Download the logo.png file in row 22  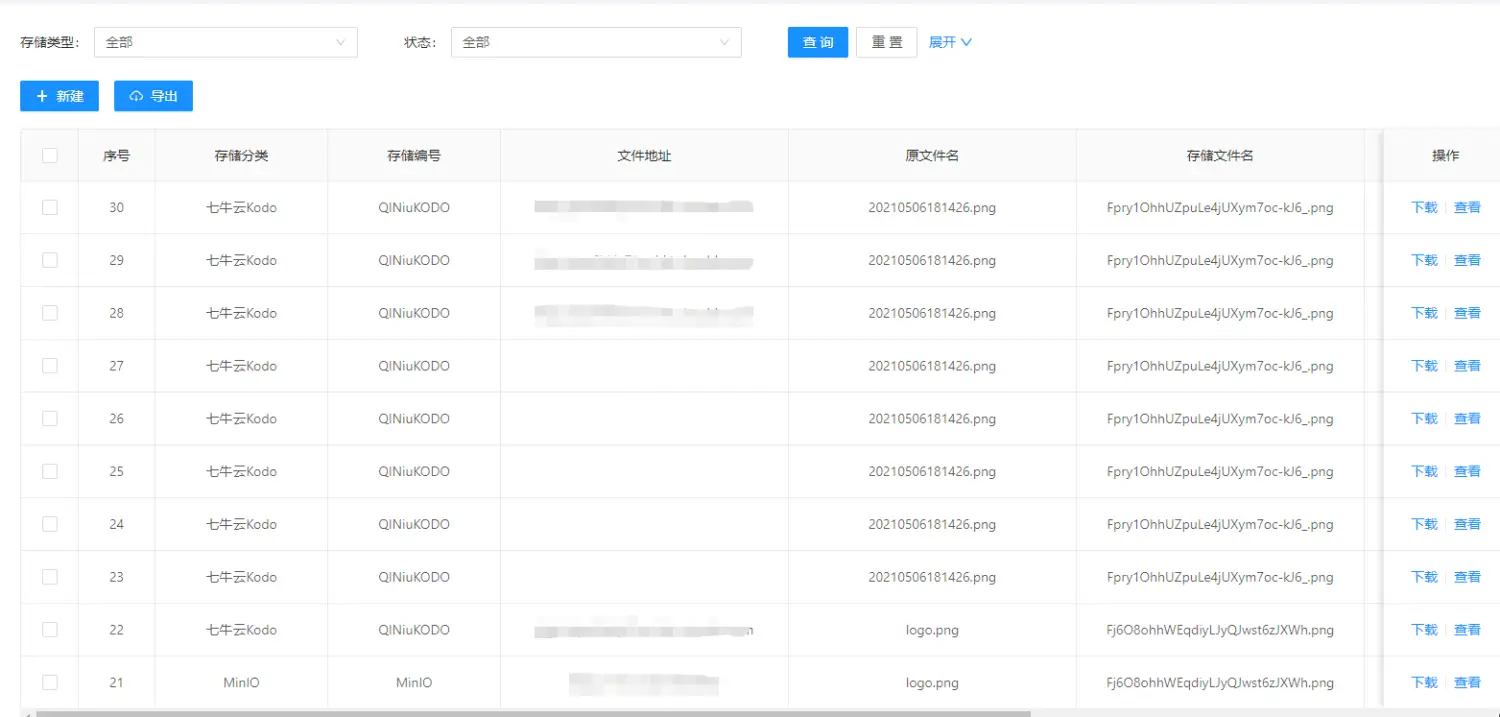pos(1424,630)
